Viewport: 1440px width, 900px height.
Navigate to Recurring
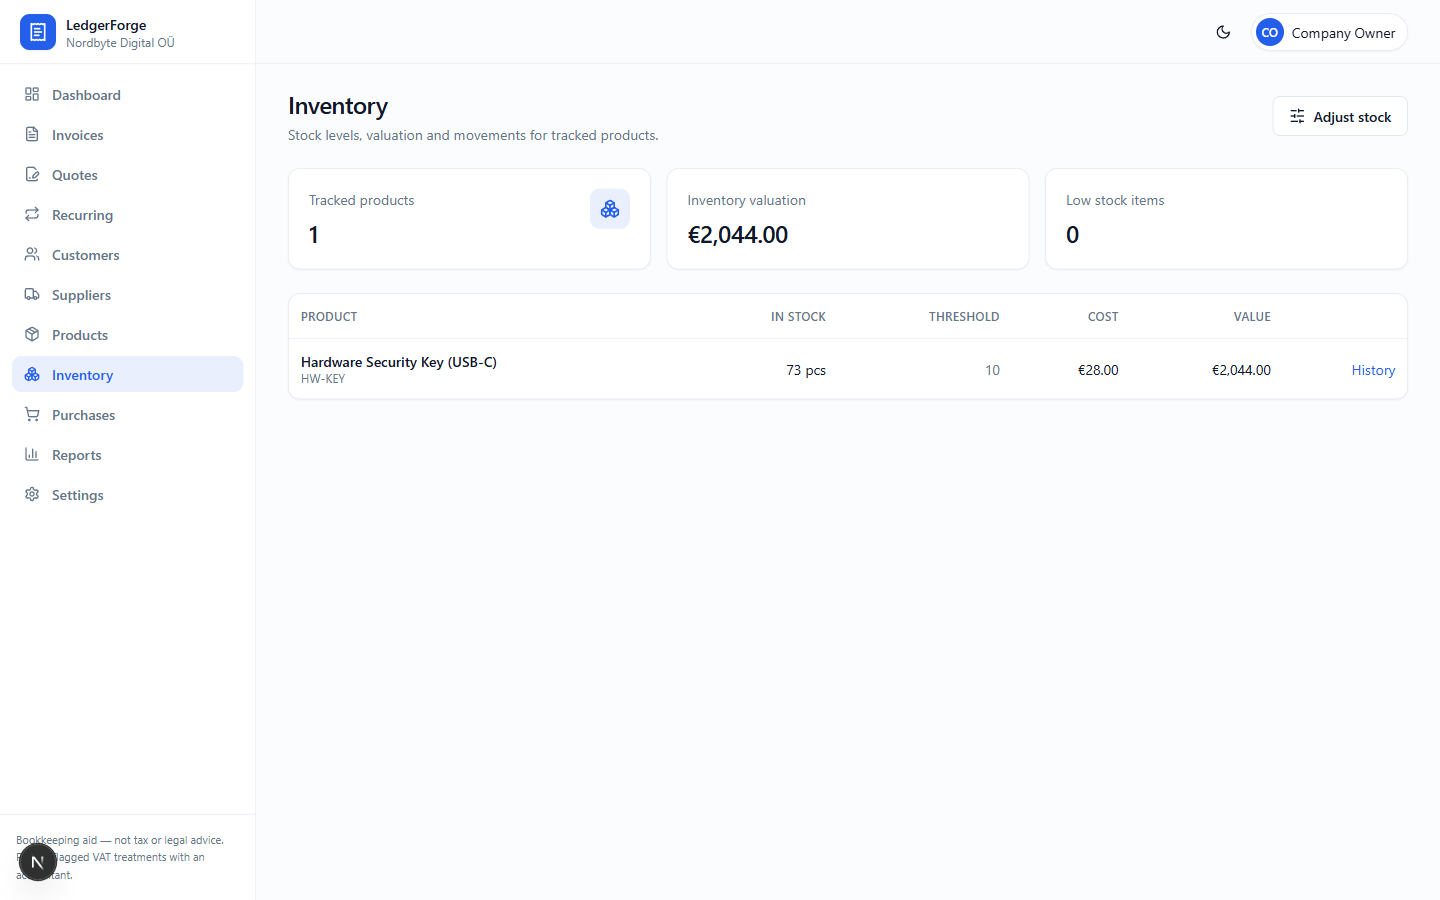click(x=127, y=214)
